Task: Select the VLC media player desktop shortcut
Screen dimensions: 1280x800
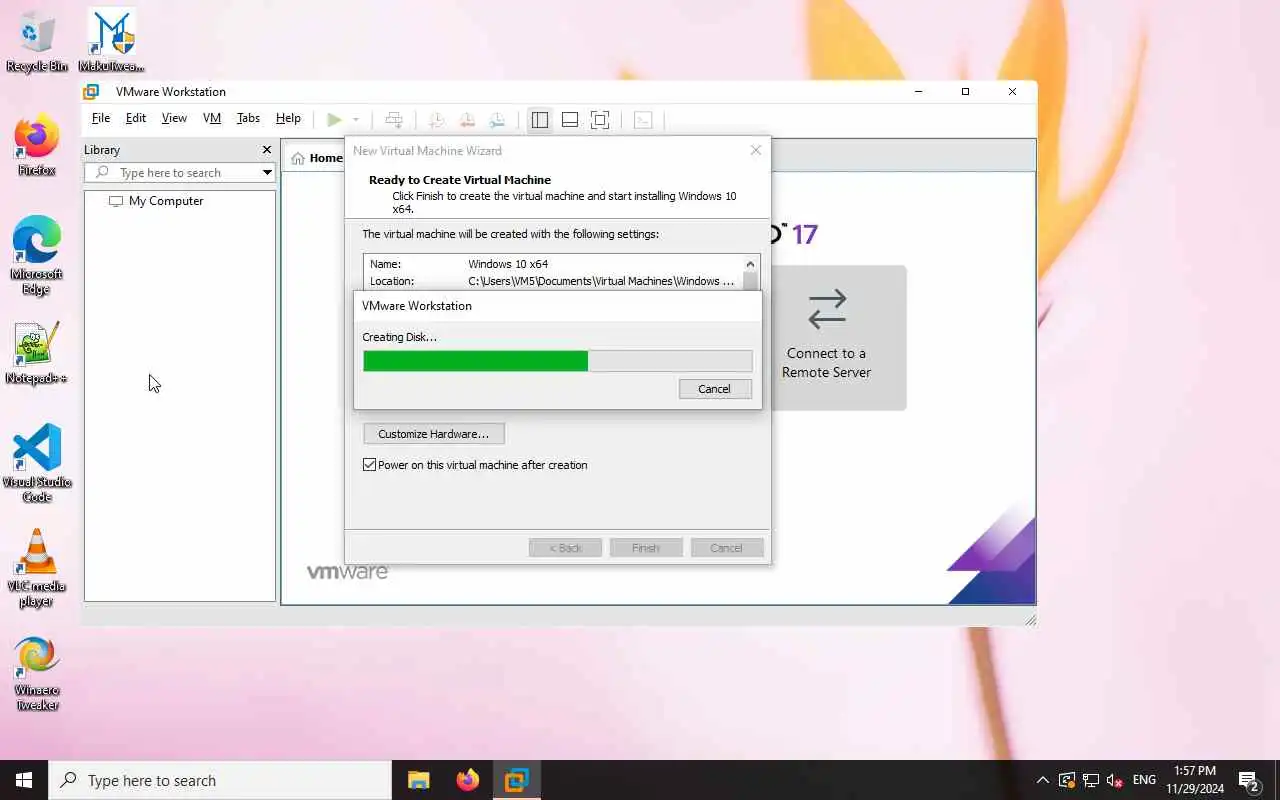Action: (37, 568)
